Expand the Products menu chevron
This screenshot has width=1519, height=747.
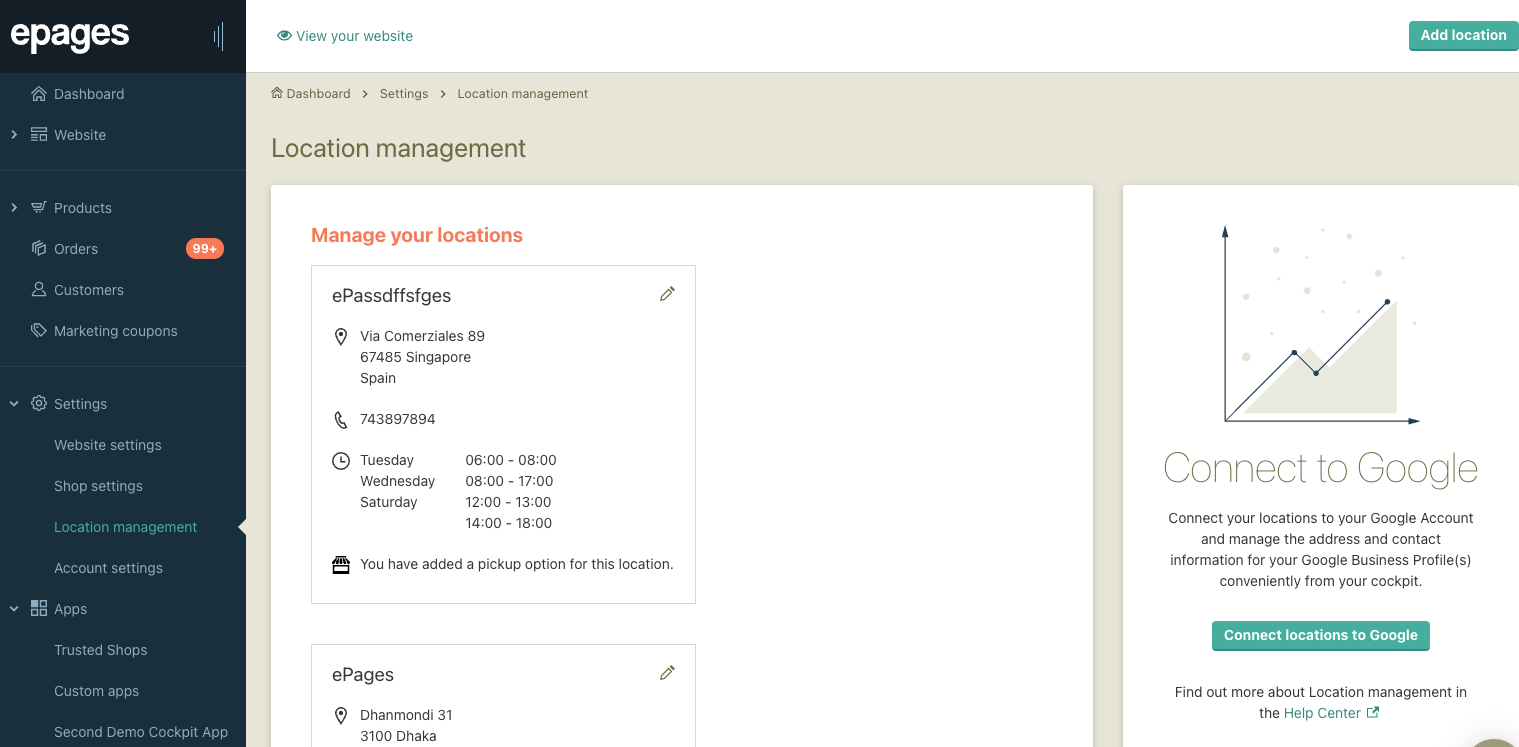pos(14,208)
